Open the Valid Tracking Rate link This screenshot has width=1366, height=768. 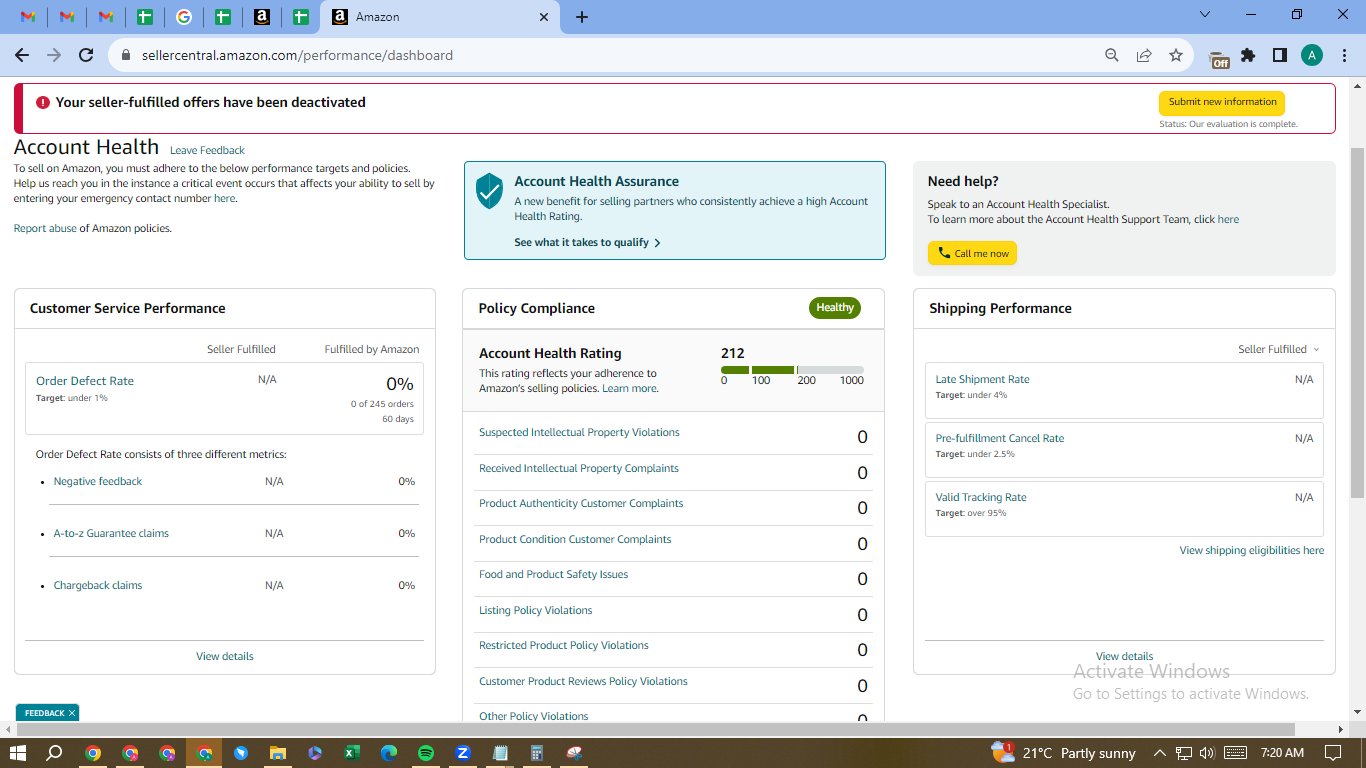coord(981,497)
